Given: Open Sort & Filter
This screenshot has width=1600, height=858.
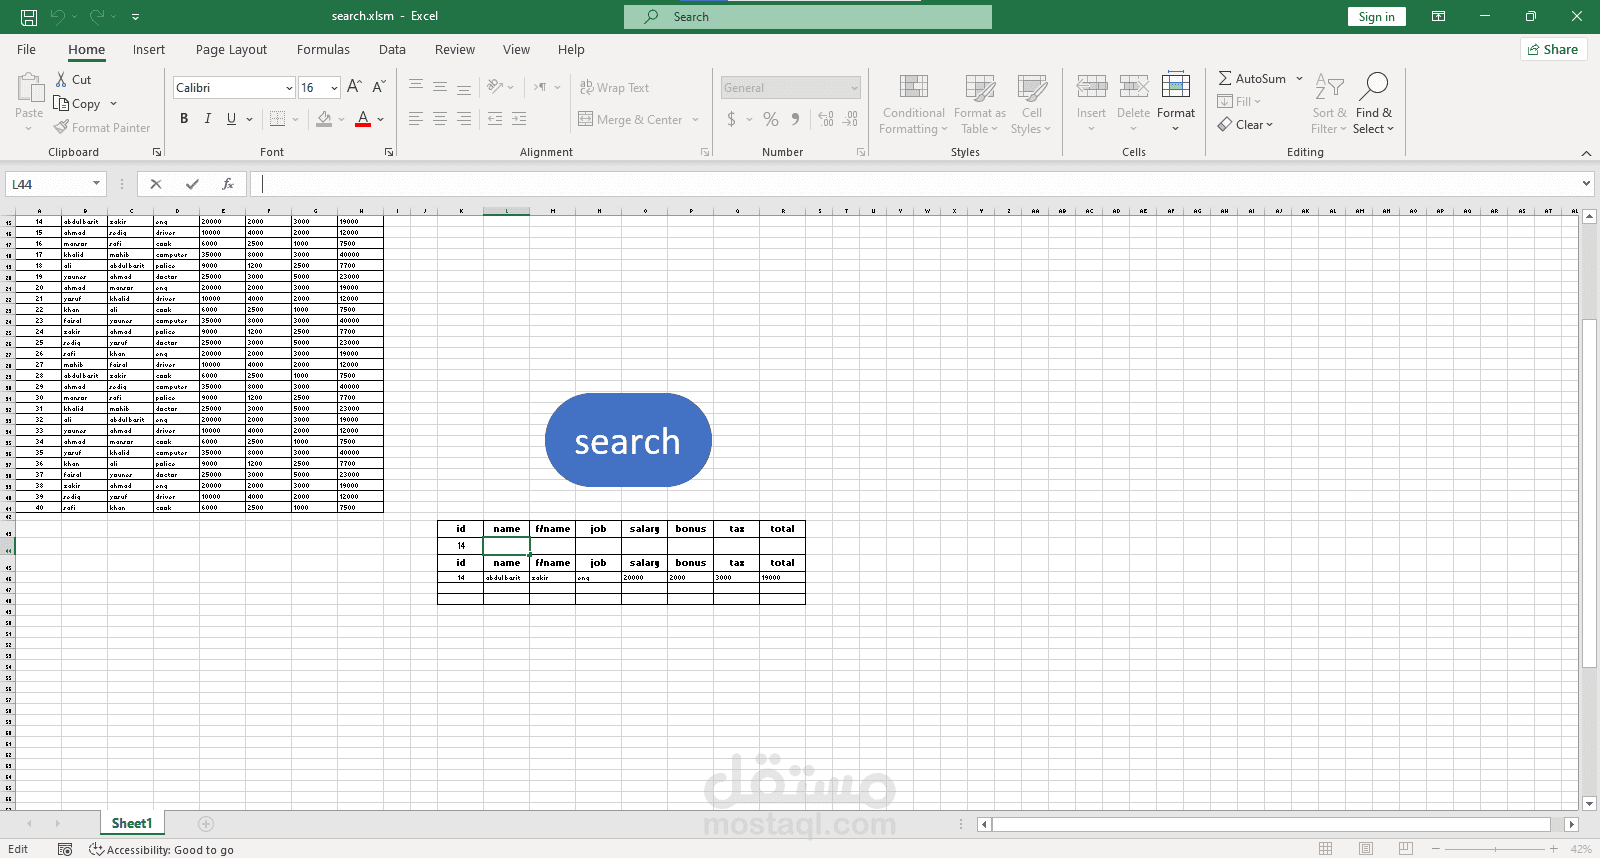Looking at the screenshot, I should [x=1329, y=104].
